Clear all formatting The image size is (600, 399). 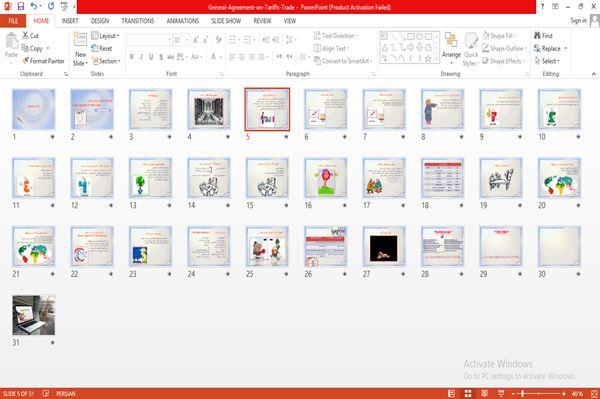pos(218,40)
